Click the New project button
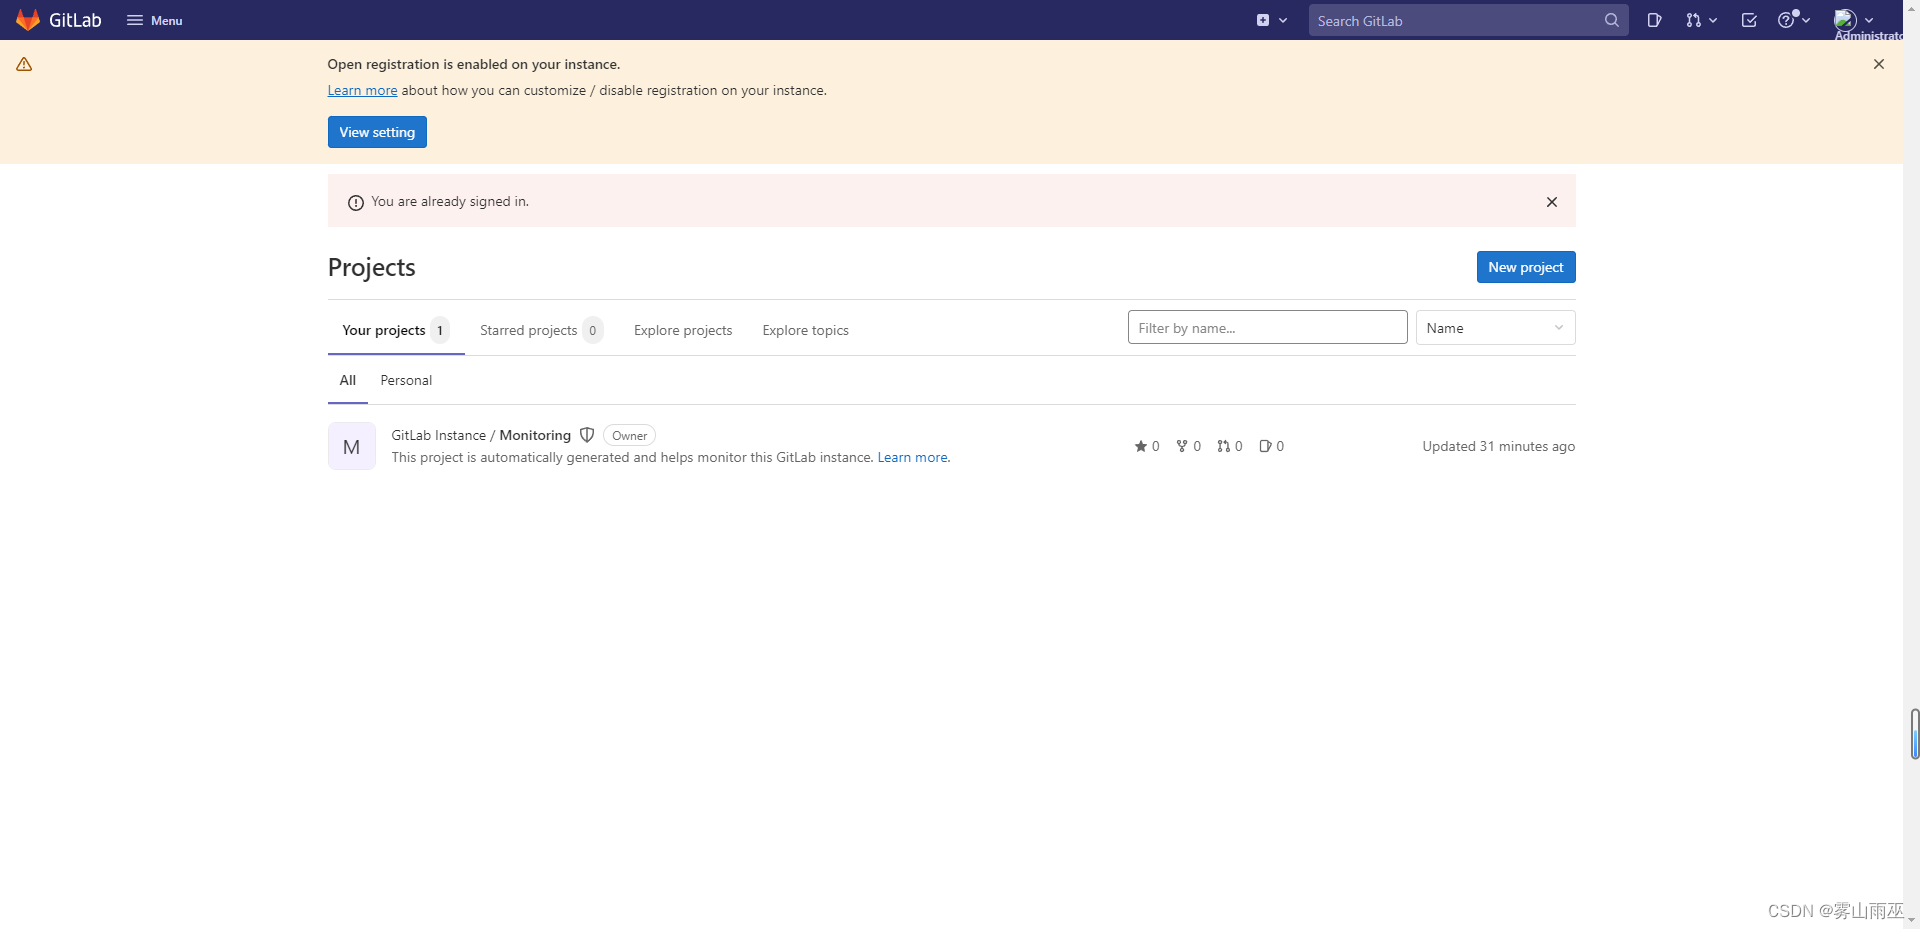 1525,266
